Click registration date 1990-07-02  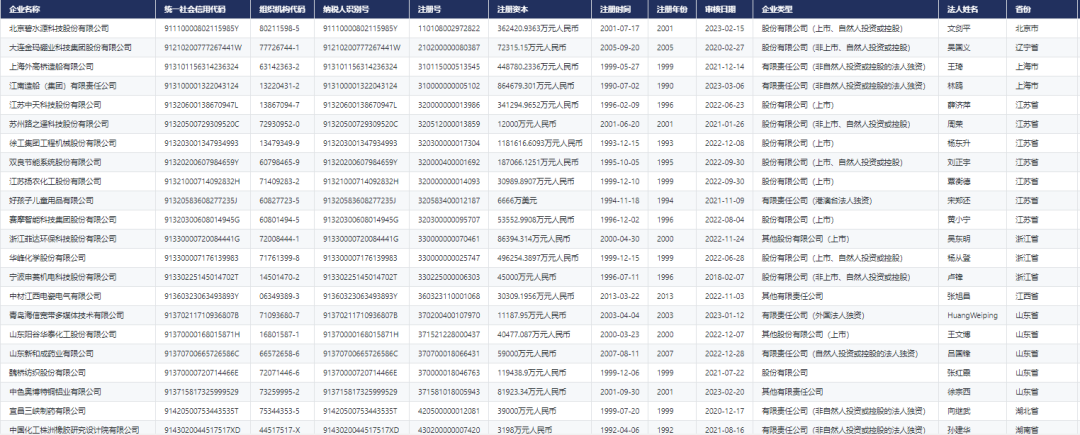[x=620, y=86]
